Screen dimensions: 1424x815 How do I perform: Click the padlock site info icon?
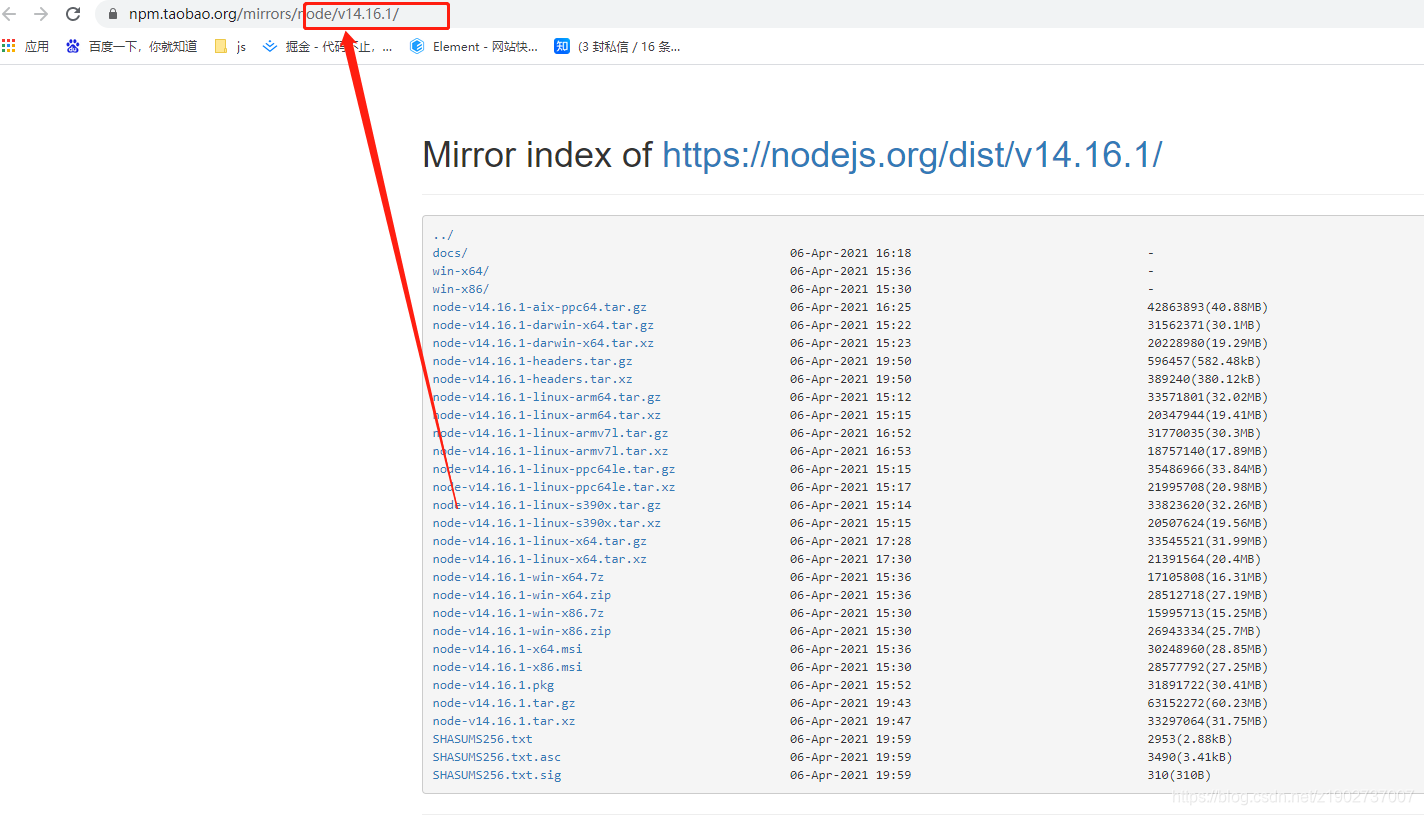[x=112, y=14]
